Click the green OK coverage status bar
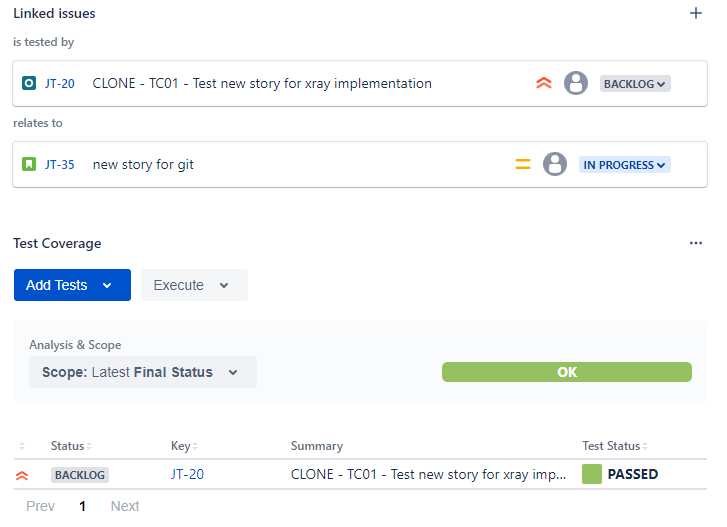This screenshot has height=527, width=727. coord(567,372)
